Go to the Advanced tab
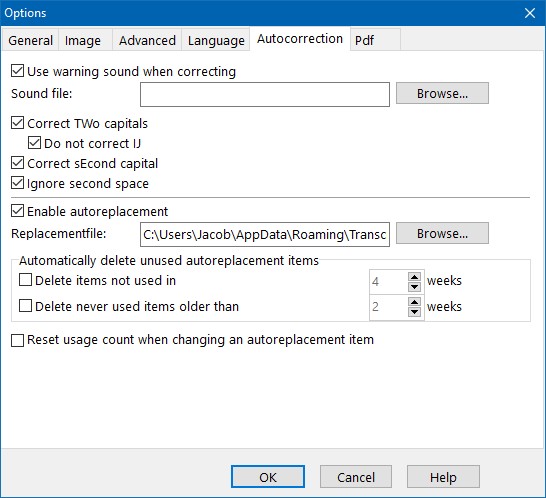Screen dimensions: 546x498 [x=147, y=40]
